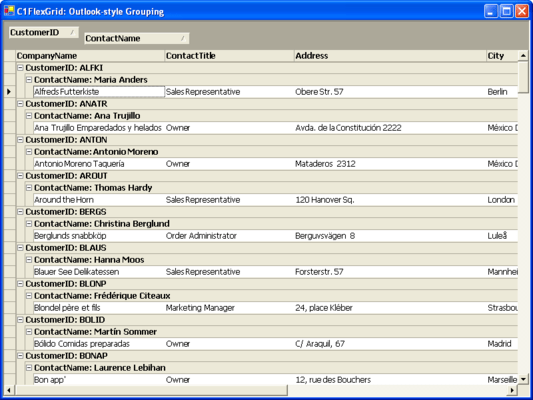The height and width of the screenshot is (400, 533).
Task: Collapse the ContactName: Thomas Hardy node
Action: pyautogui.click(x=29, y=188)
